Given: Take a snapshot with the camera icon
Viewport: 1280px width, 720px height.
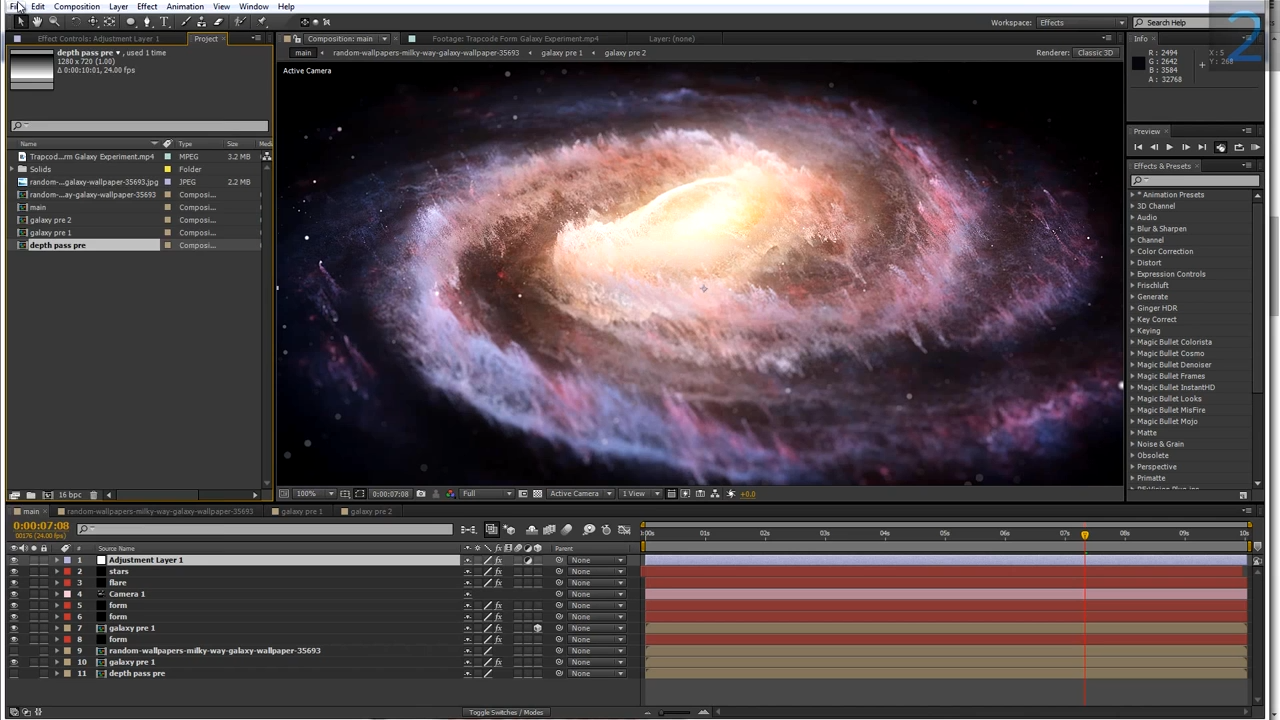Looking at the screenshot, I should (x=421, y=493).
